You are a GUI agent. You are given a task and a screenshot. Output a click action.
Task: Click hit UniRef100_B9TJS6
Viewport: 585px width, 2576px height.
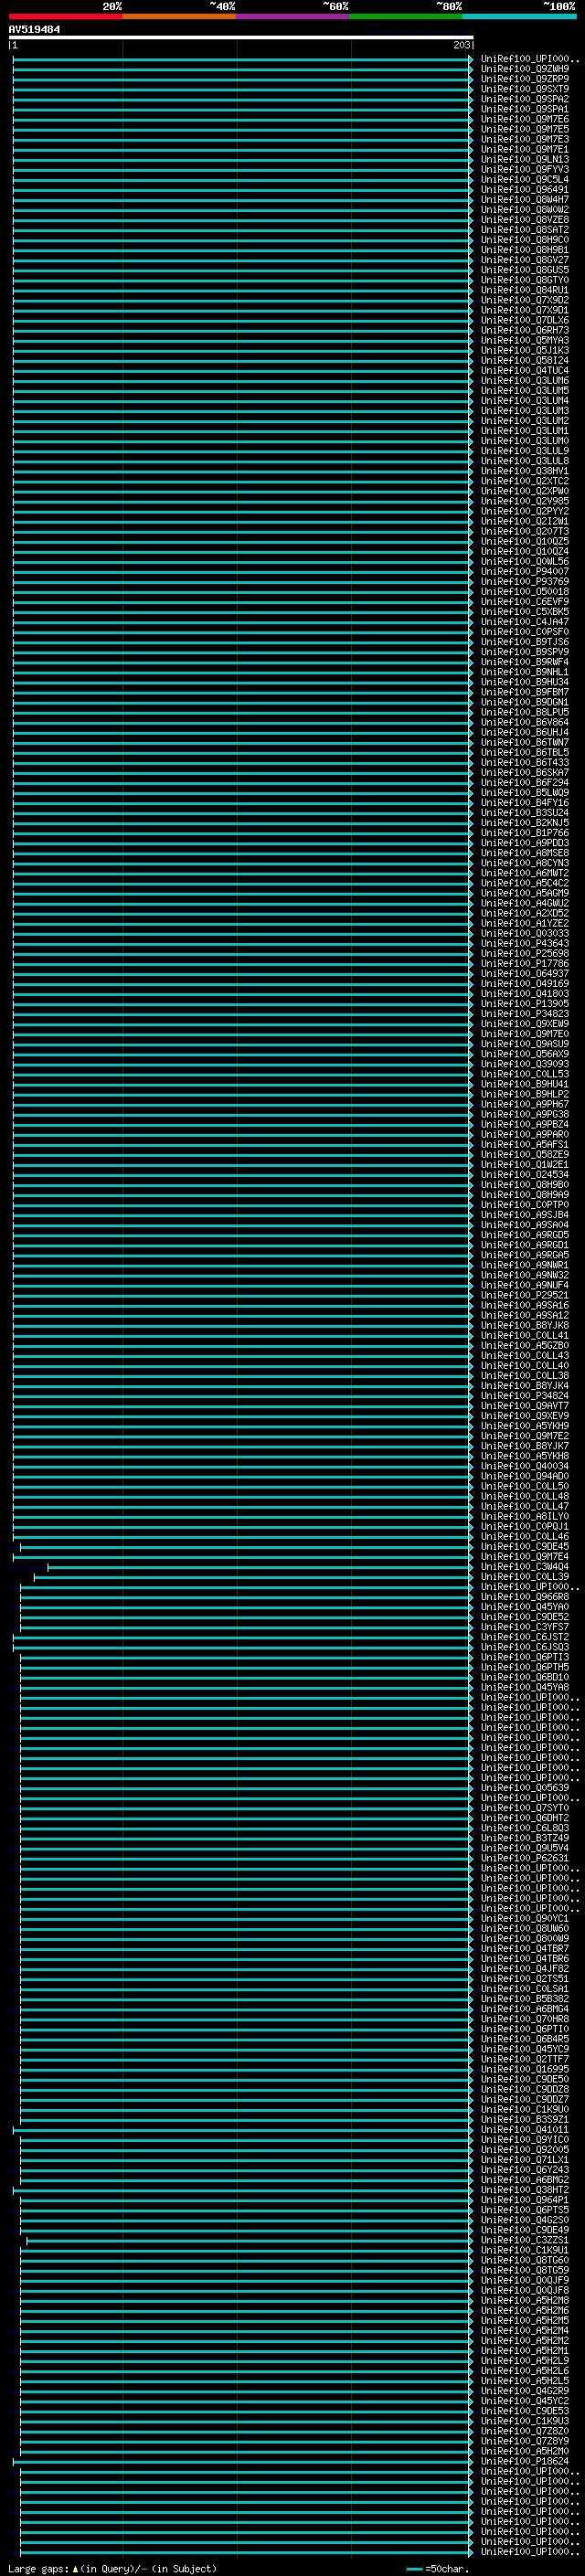click(x=525, y=642)
